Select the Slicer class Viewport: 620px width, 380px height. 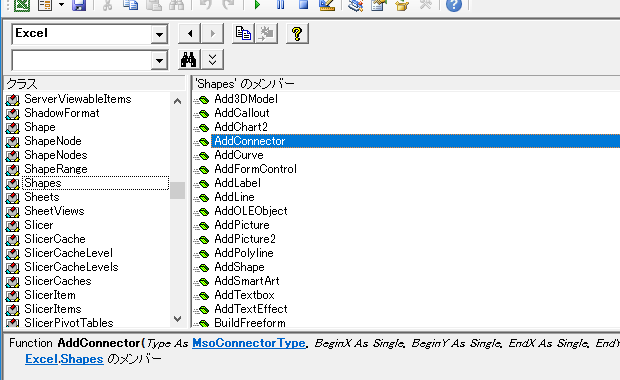pyautogui.click(x=38, y=225)
